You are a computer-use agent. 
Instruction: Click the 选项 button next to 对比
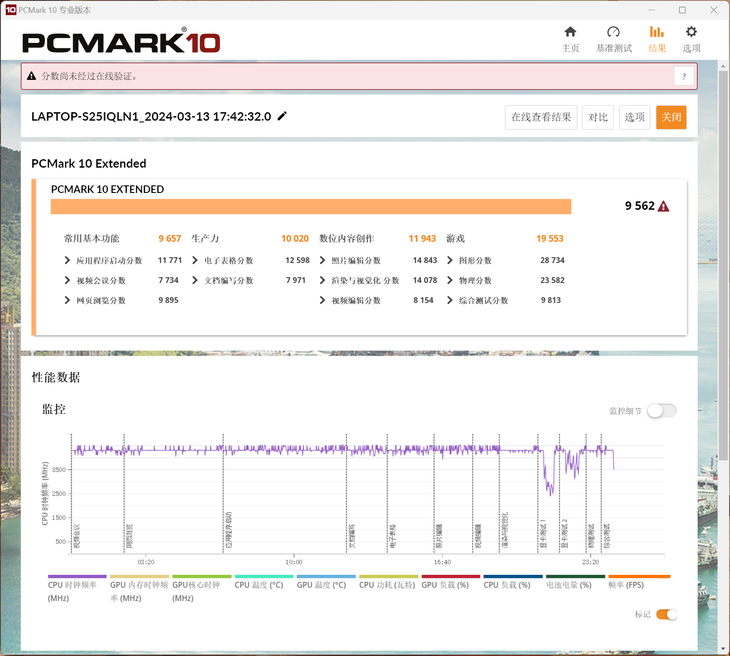pos(635,117)
